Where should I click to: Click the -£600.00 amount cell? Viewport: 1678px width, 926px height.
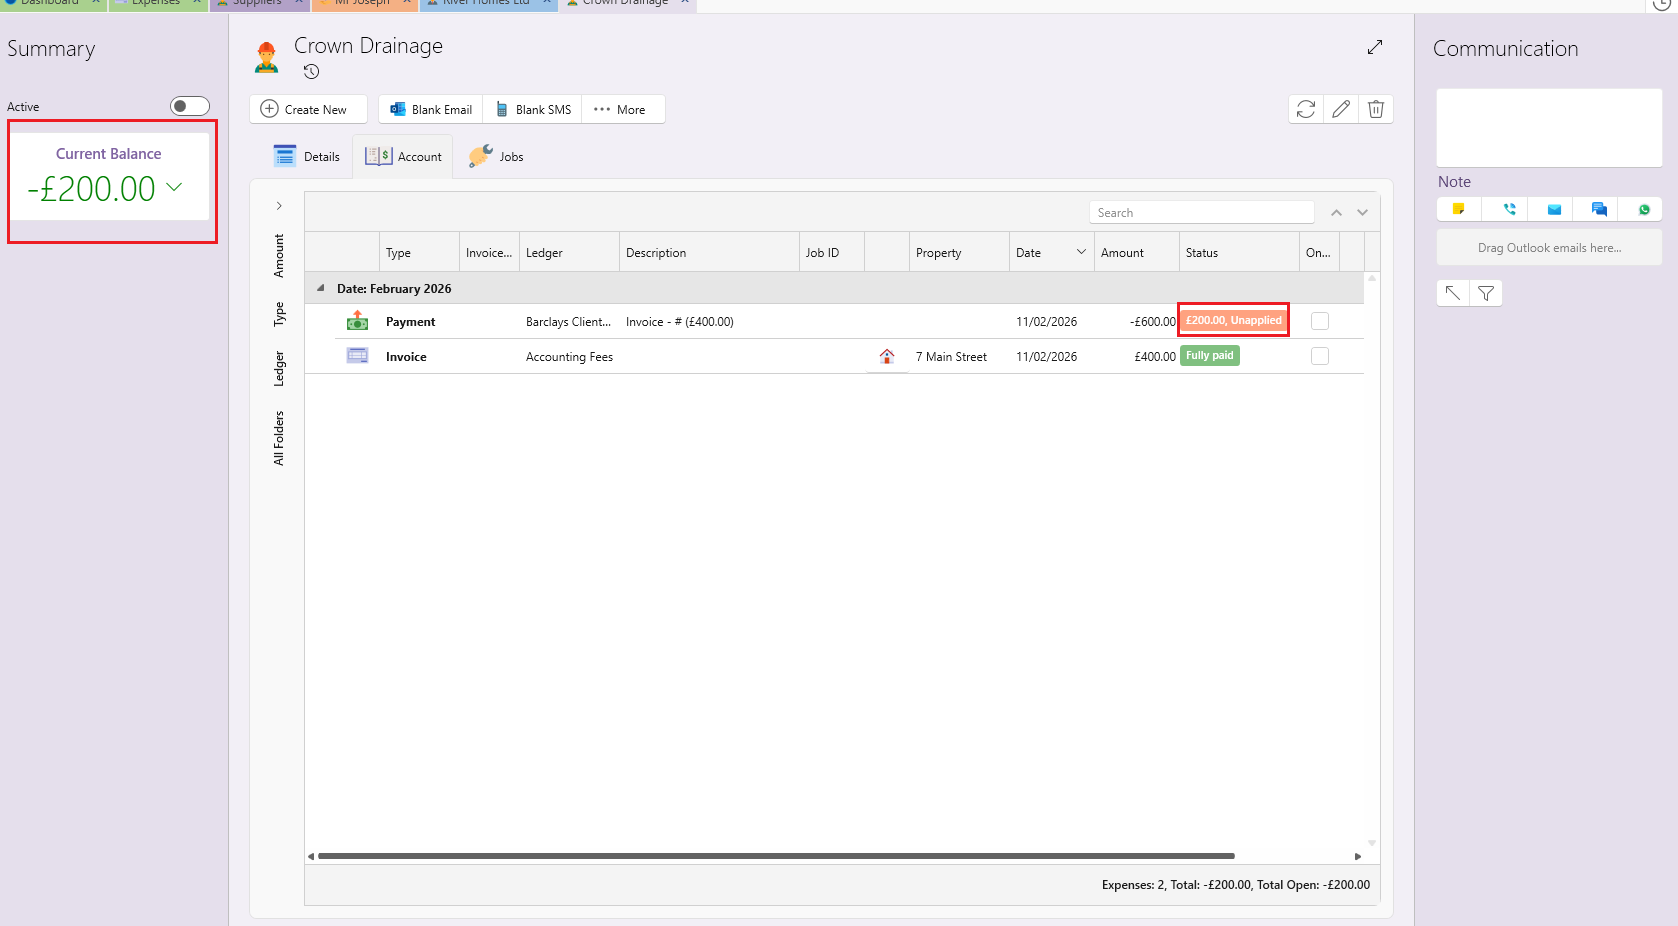coord(1153,322)
